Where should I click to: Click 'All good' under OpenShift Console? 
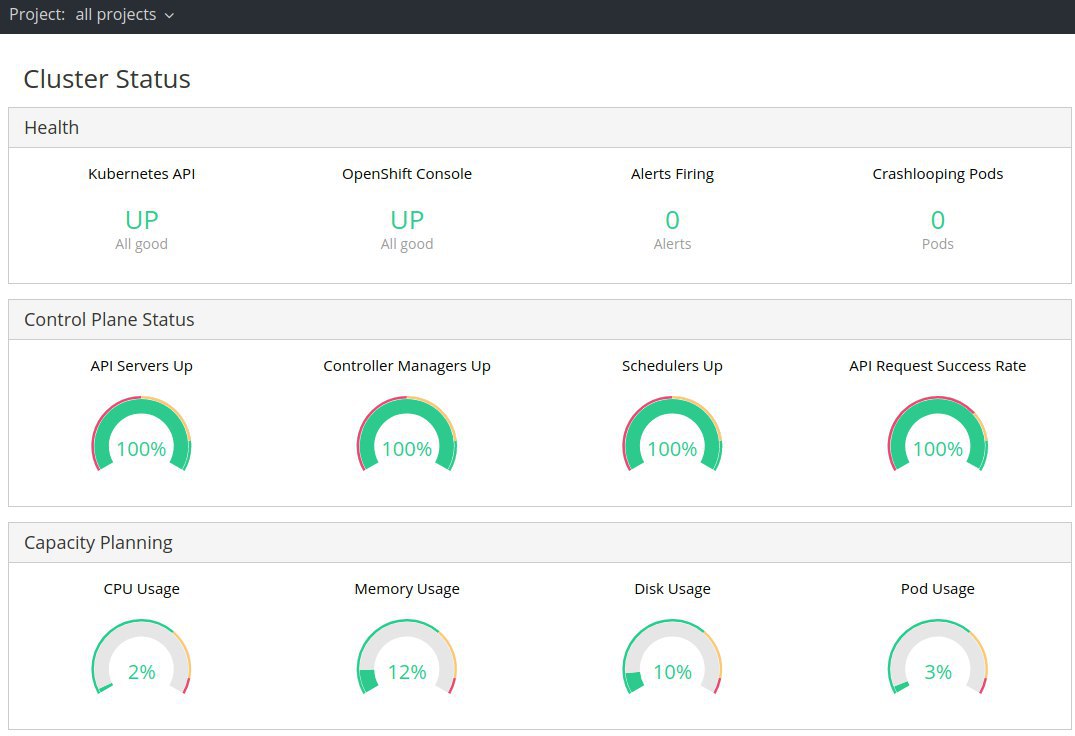[x=407, y=244]
